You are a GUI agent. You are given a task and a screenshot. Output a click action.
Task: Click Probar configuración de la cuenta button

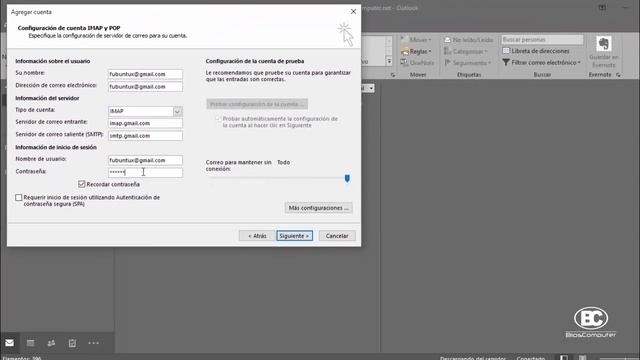point(257,104)
